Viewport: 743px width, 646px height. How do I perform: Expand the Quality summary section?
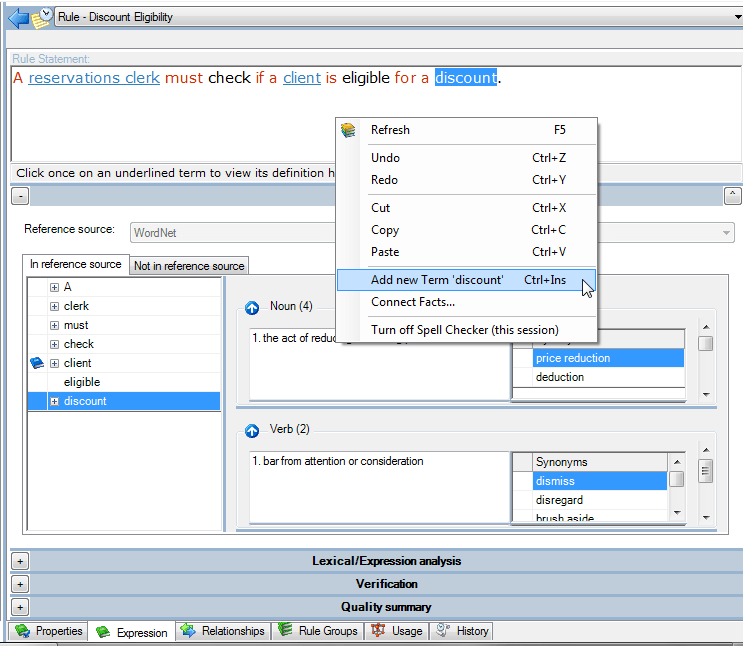click(x=20, y=607)
